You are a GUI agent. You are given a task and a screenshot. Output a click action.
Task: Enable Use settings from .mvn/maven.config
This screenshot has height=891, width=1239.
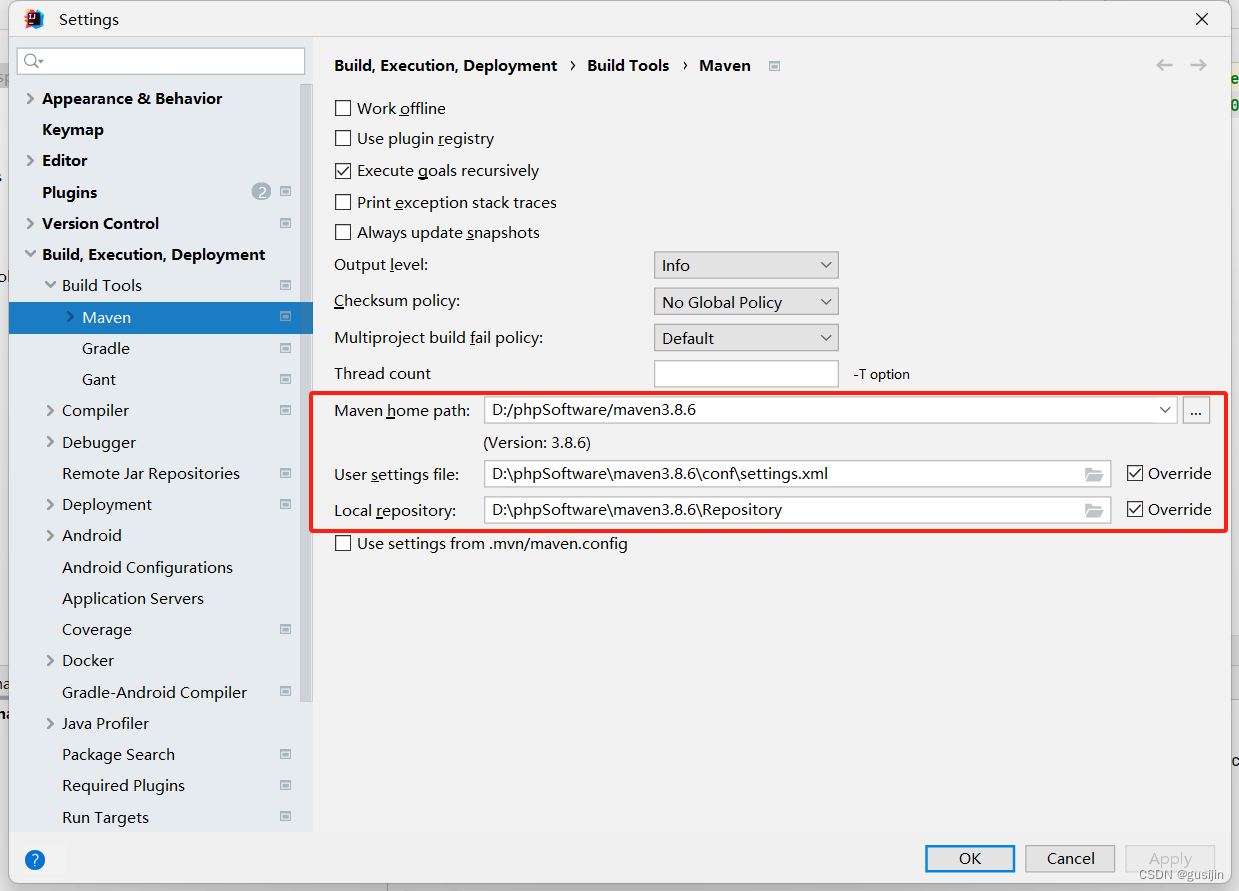coord(343,544)
